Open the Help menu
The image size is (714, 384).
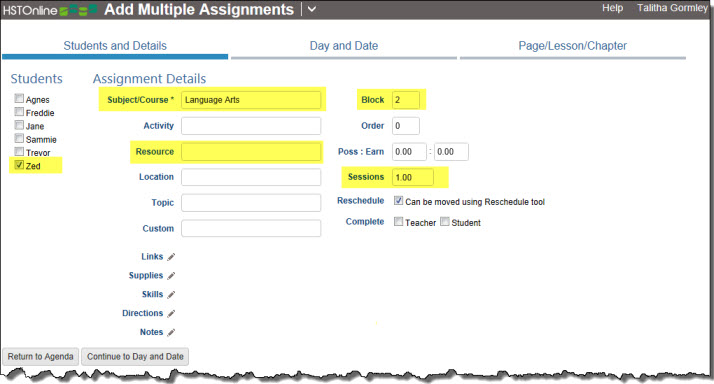pos(612,8)
